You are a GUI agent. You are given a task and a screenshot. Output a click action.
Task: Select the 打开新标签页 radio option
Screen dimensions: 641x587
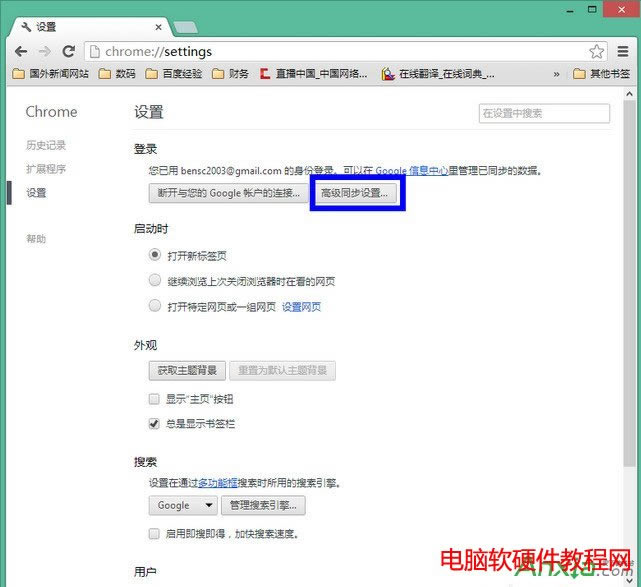click(154, 256)
